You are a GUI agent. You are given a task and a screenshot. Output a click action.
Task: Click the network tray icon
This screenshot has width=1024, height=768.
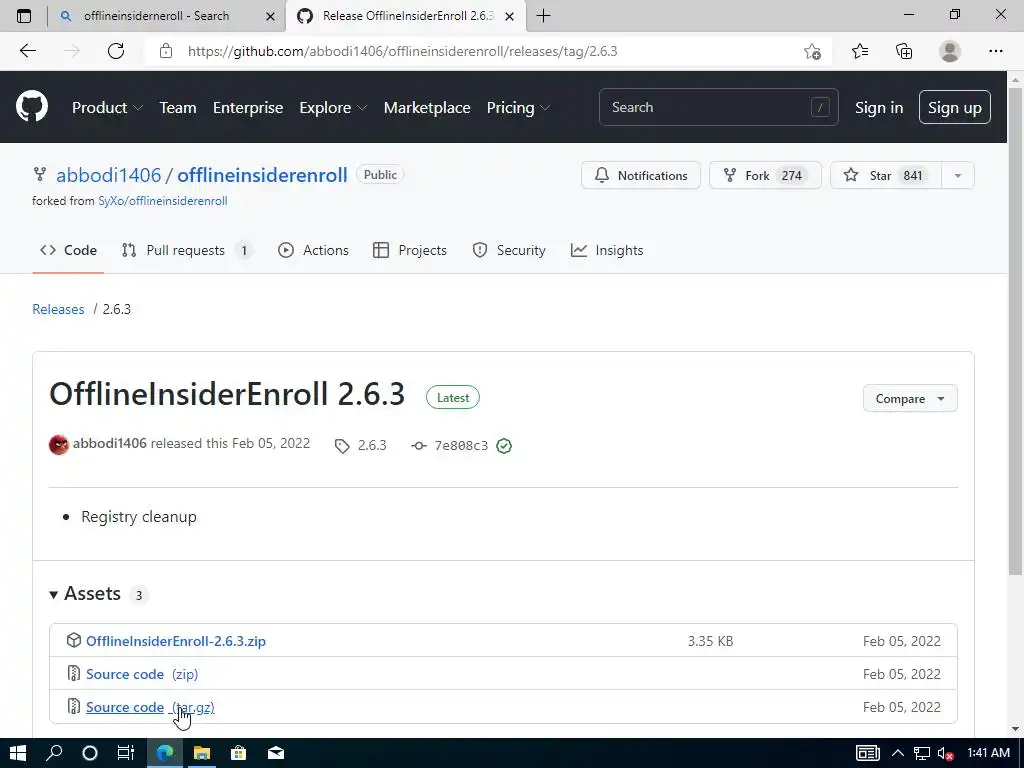[921, 754]
